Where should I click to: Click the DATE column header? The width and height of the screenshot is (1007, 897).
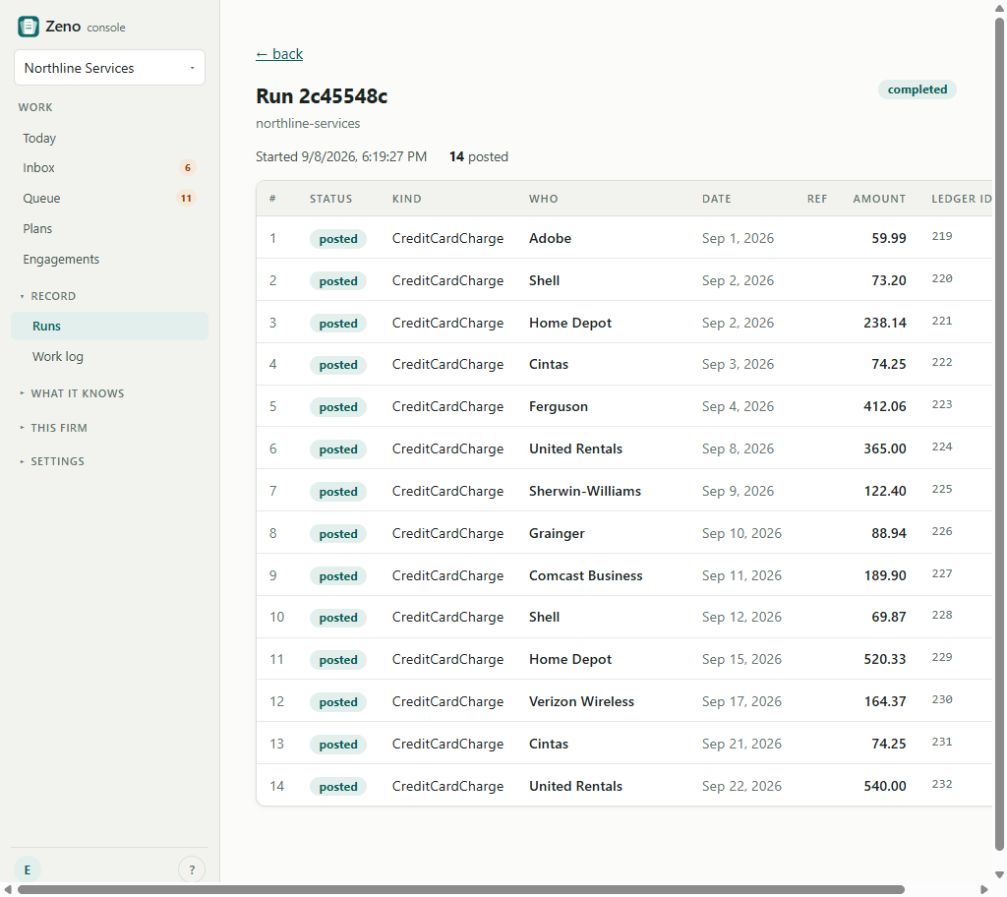(716, 199)
